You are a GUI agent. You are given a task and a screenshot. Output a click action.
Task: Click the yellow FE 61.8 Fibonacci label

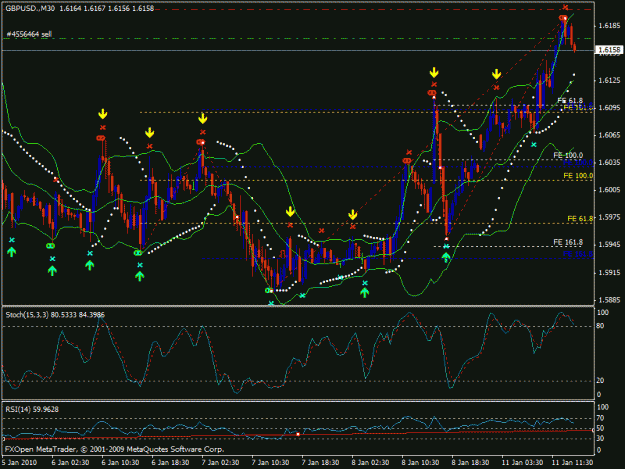580,219
